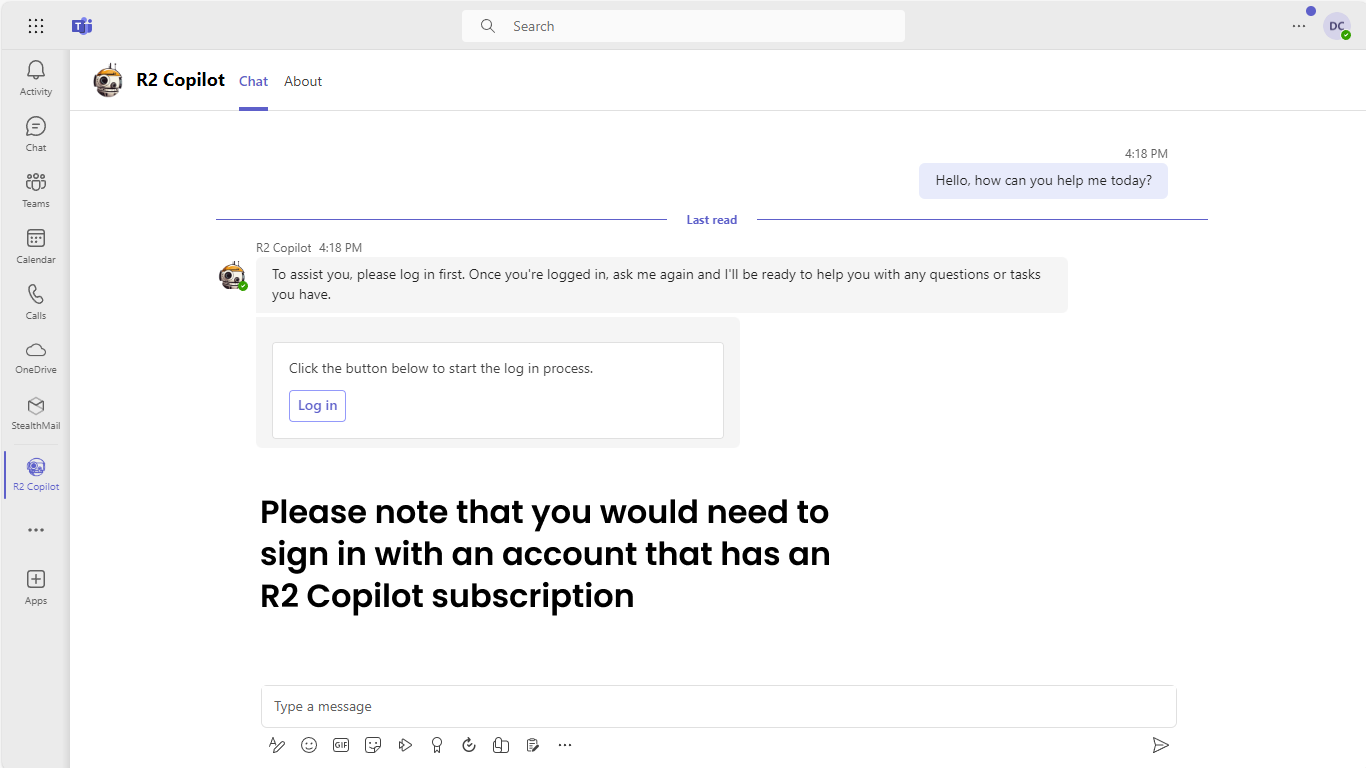1366x768 pixels.
Task: Select R2 Copilot in the sidebar
Action: [35, 473]
